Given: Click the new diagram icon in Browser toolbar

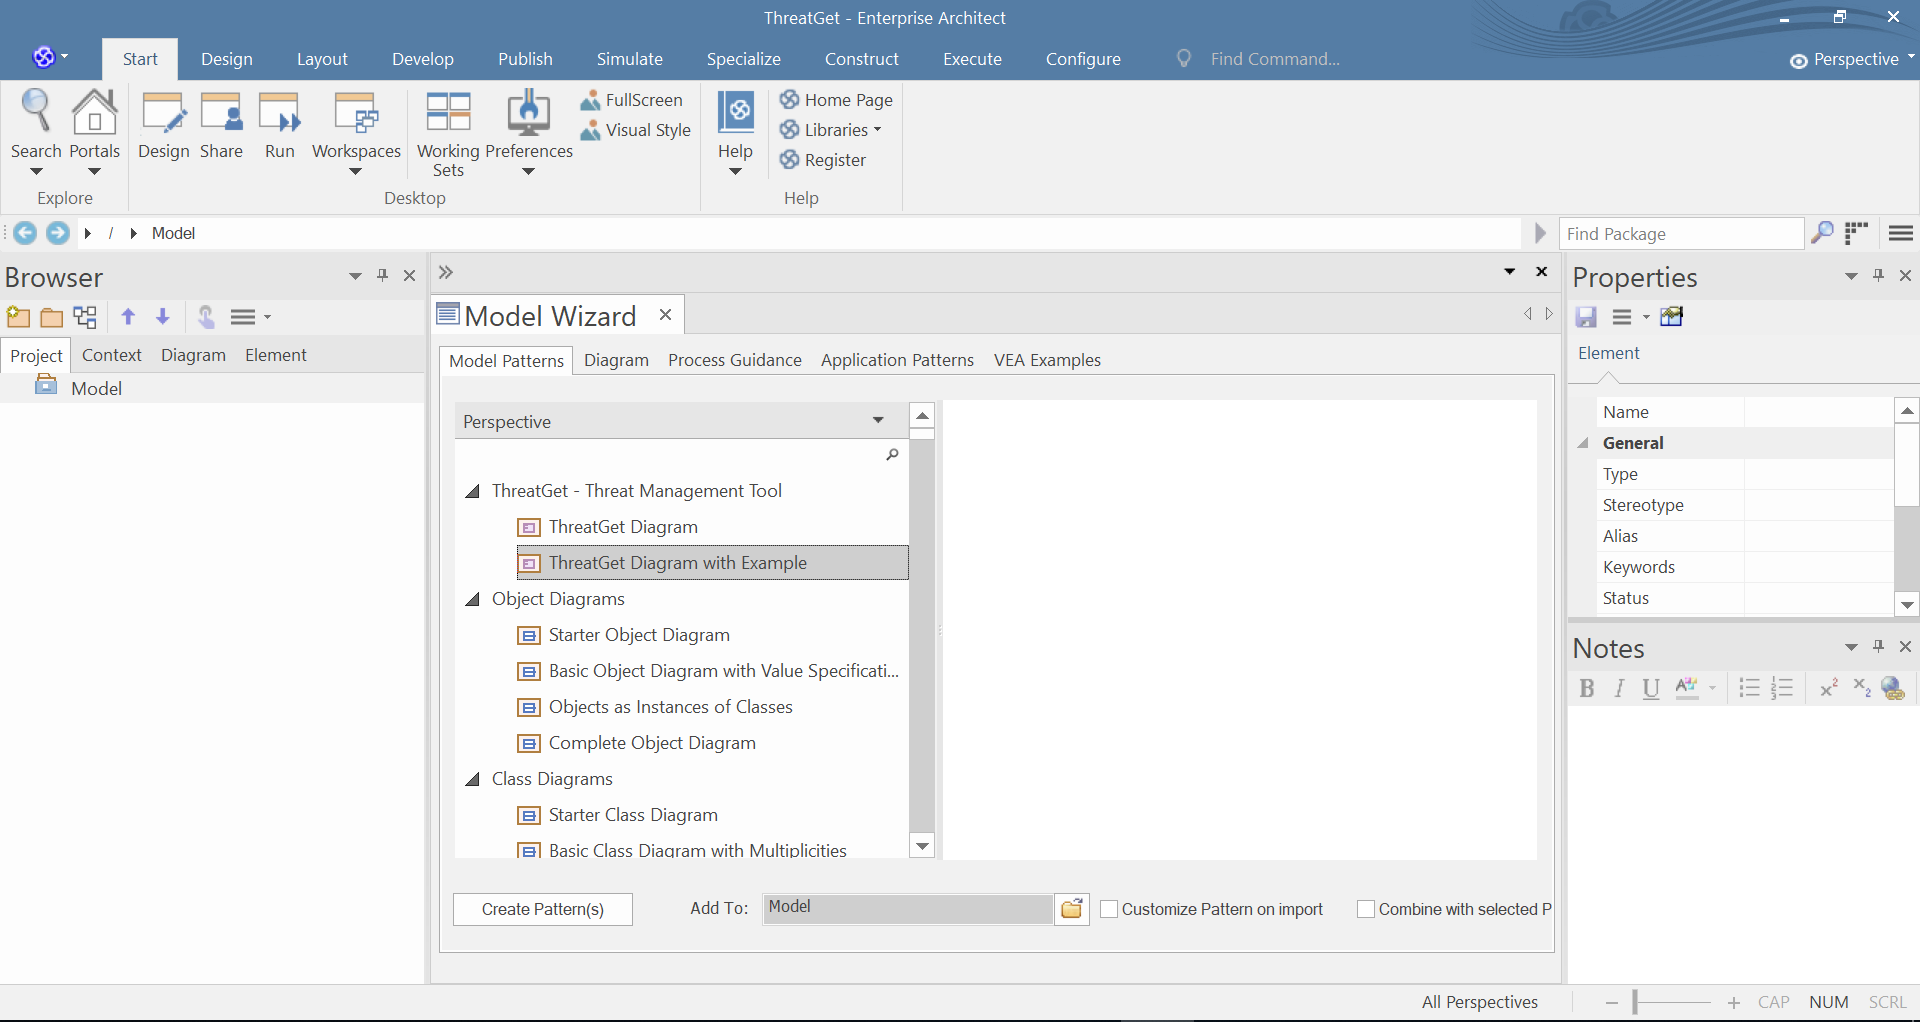Looking at the screenshot, I should coord(86,317).
